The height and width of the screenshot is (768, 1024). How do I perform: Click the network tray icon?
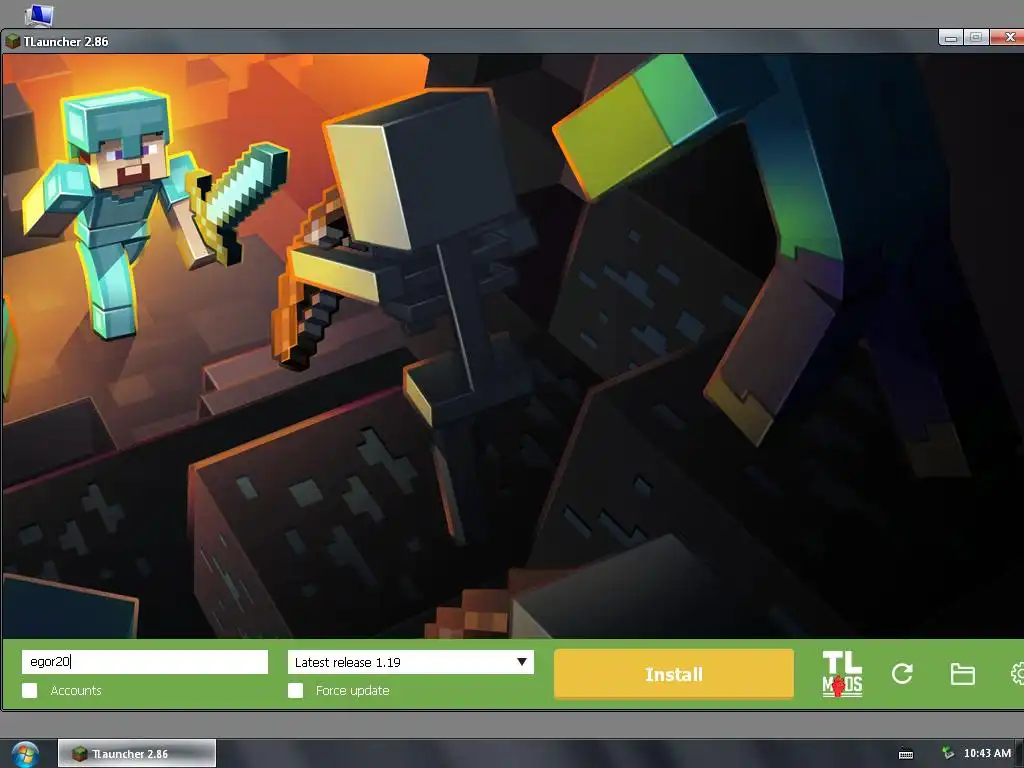pos(948,753)
